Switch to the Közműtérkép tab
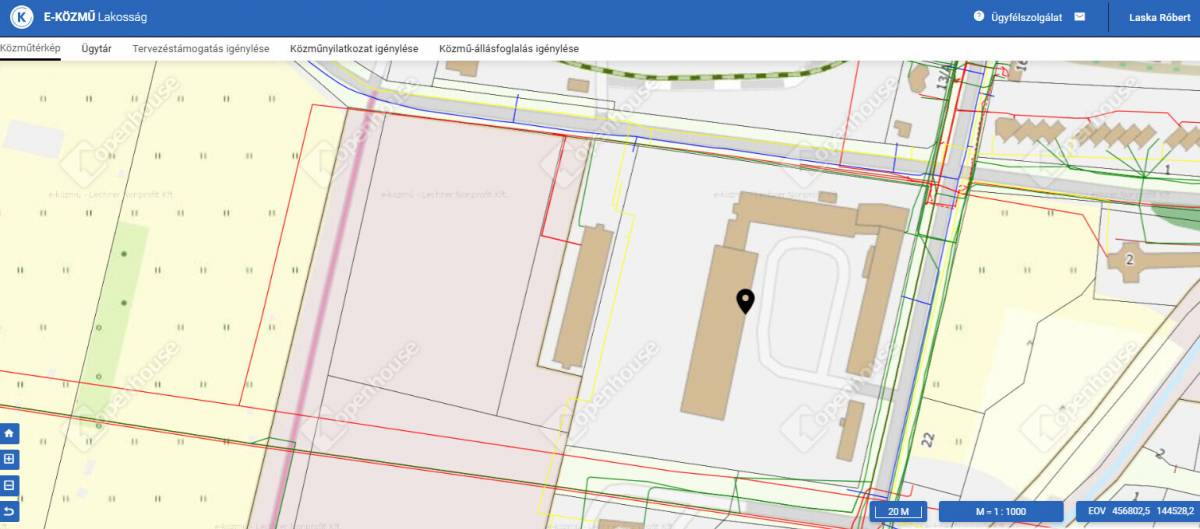 click(x=30, y=48)
